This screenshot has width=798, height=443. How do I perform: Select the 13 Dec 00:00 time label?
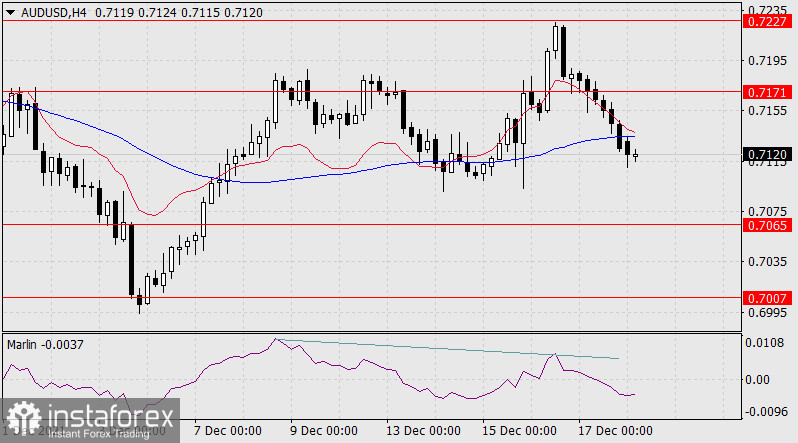click(x=423, y=431)
